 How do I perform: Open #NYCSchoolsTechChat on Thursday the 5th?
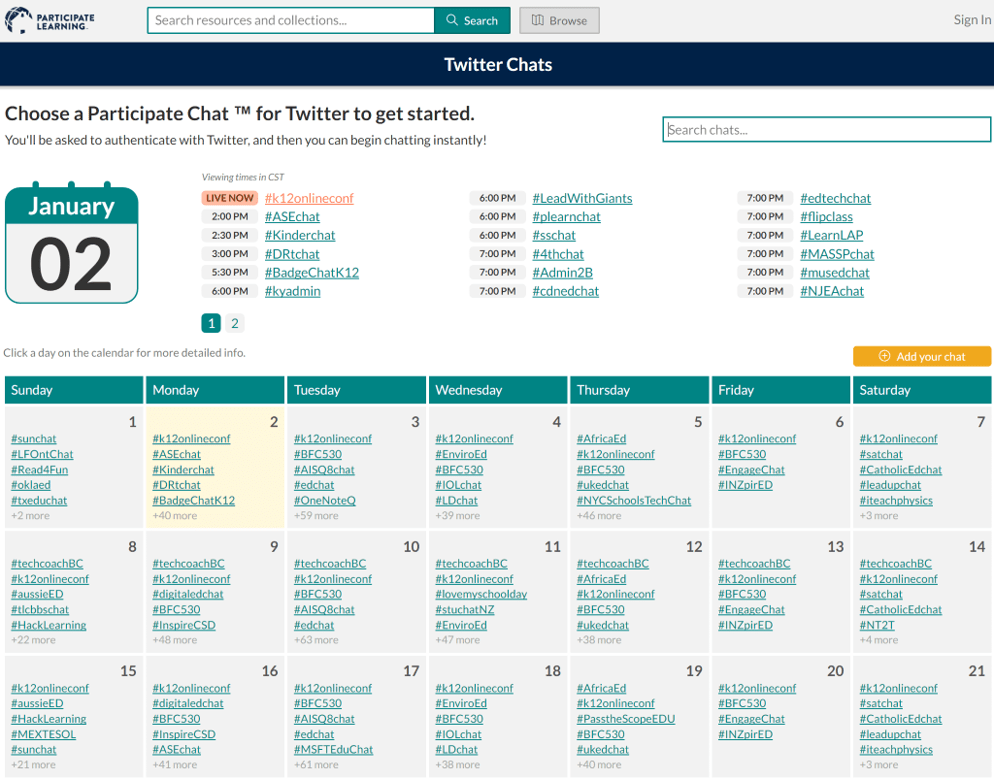(634, 500)
